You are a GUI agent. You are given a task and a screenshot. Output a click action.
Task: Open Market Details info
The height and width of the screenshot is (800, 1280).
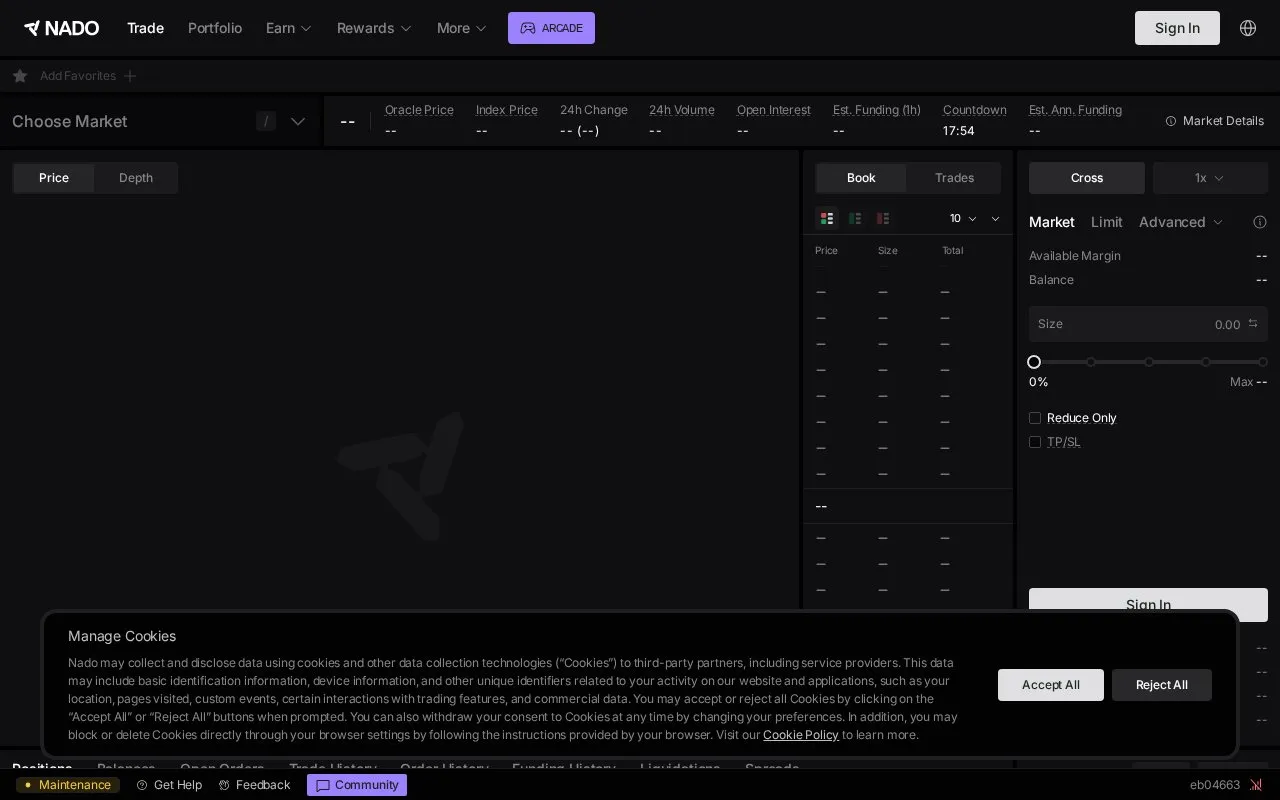pyautogui.click(x=1215, y=121)
